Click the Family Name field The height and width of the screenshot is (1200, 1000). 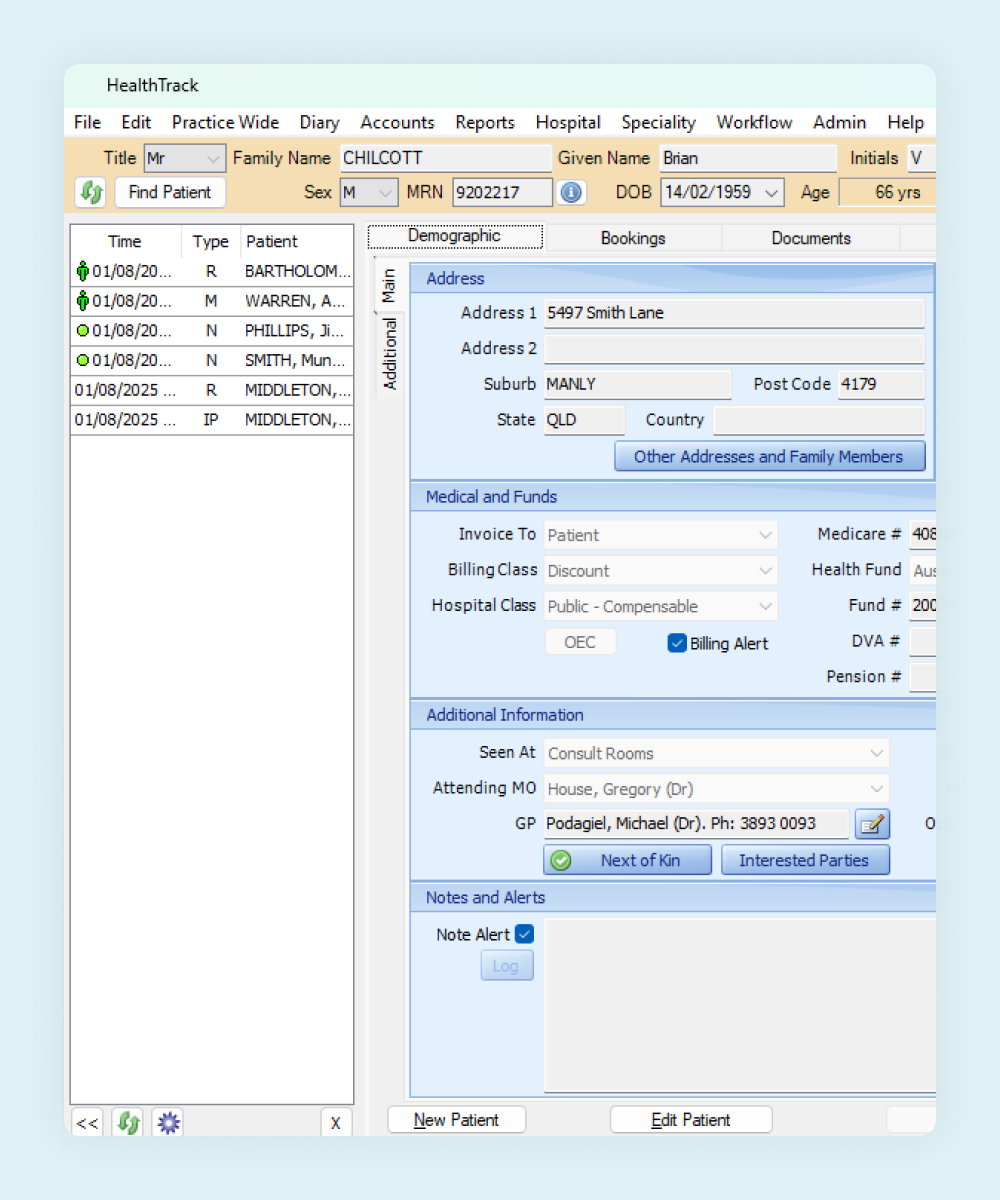(x=445, y=158)
